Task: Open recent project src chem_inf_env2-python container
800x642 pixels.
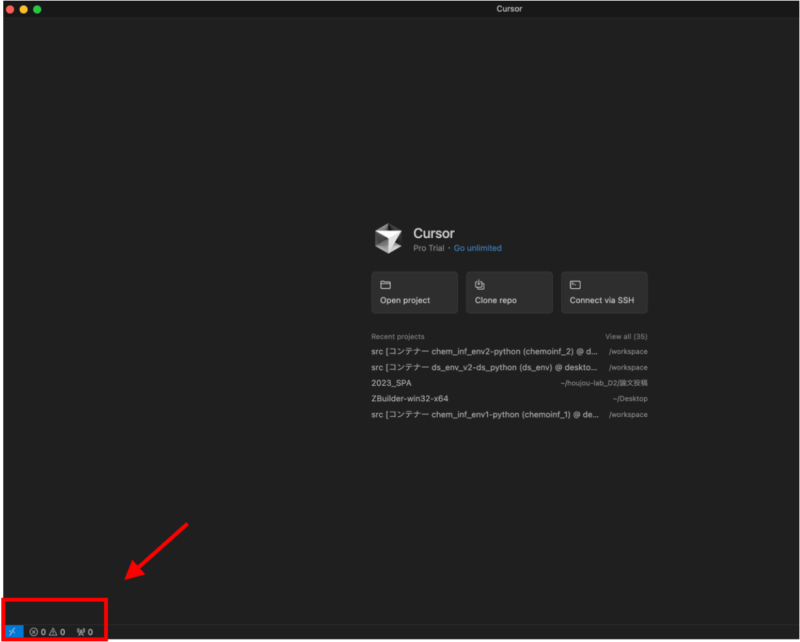Action: (509, 352)
